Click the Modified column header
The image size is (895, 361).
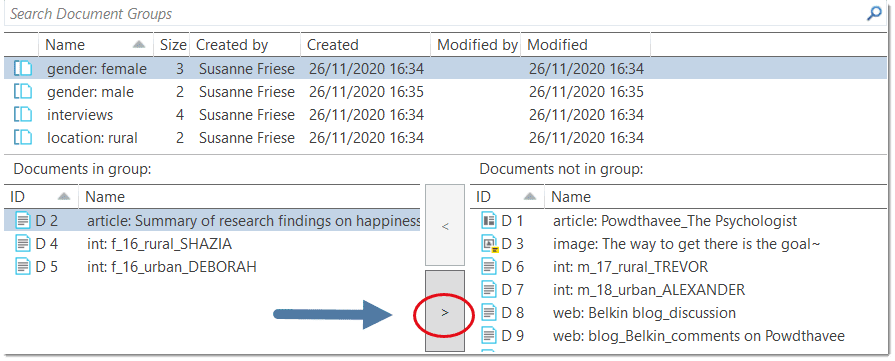tap(585, 45)
